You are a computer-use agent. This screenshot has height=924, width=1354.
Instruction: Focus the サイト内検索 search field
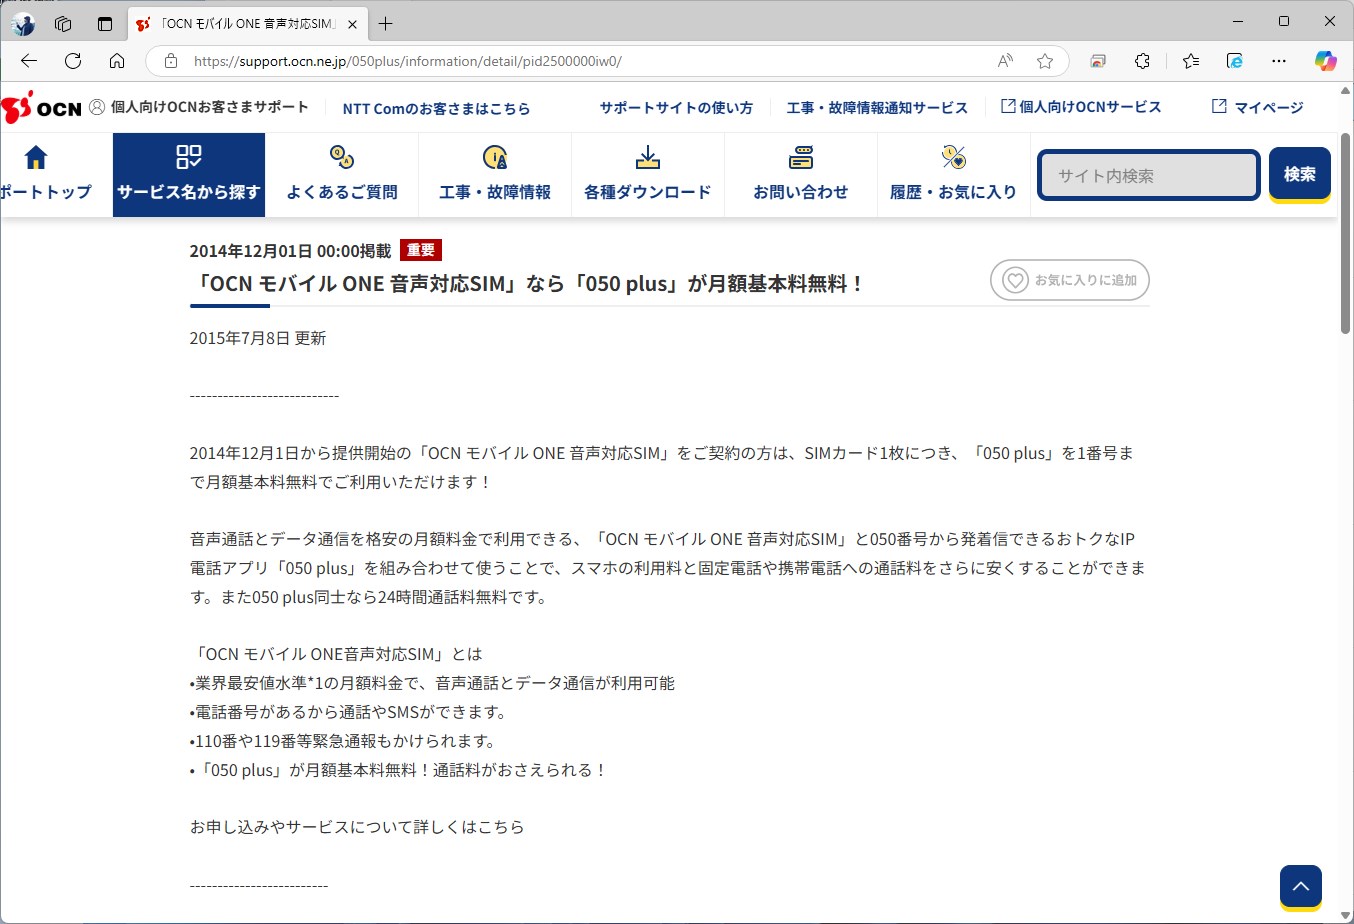click(x=1148, y=175)
